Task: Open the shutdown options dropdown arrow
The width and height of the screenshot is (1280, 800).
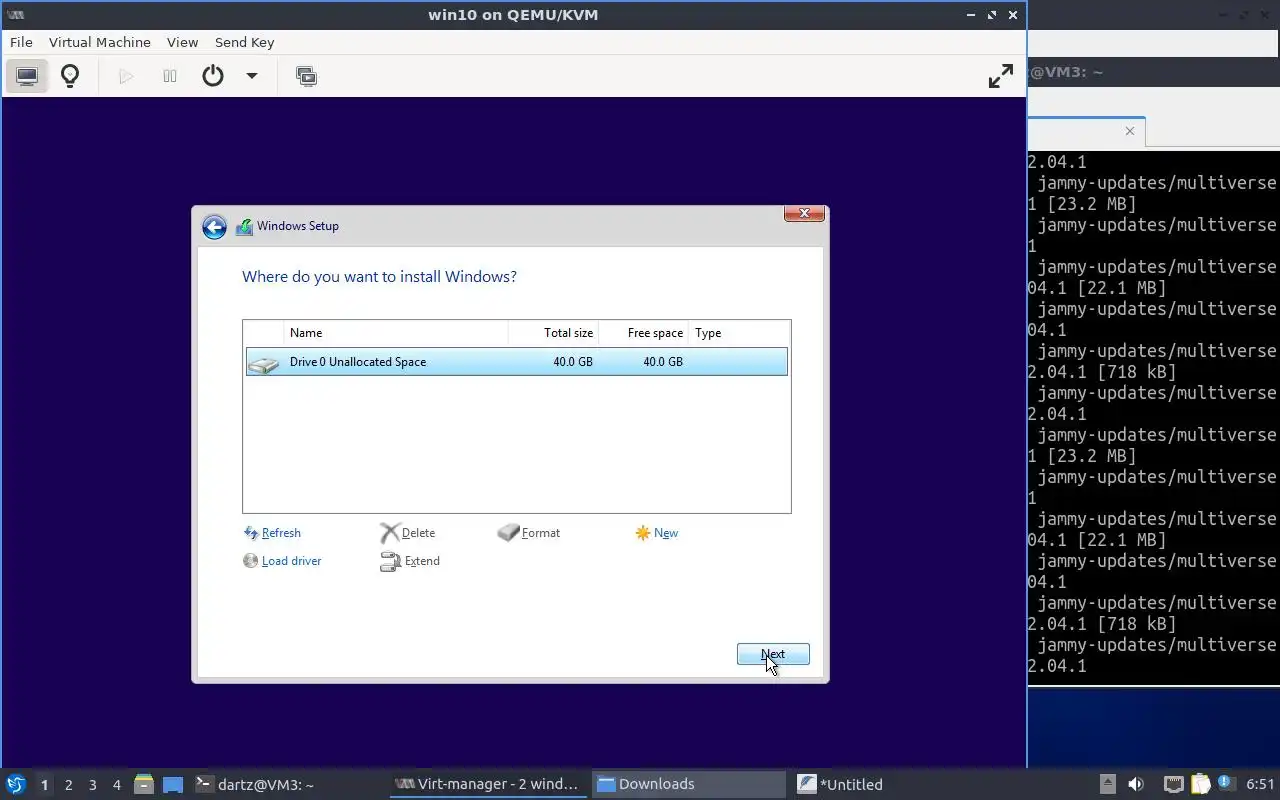Action: pos(252,76)
